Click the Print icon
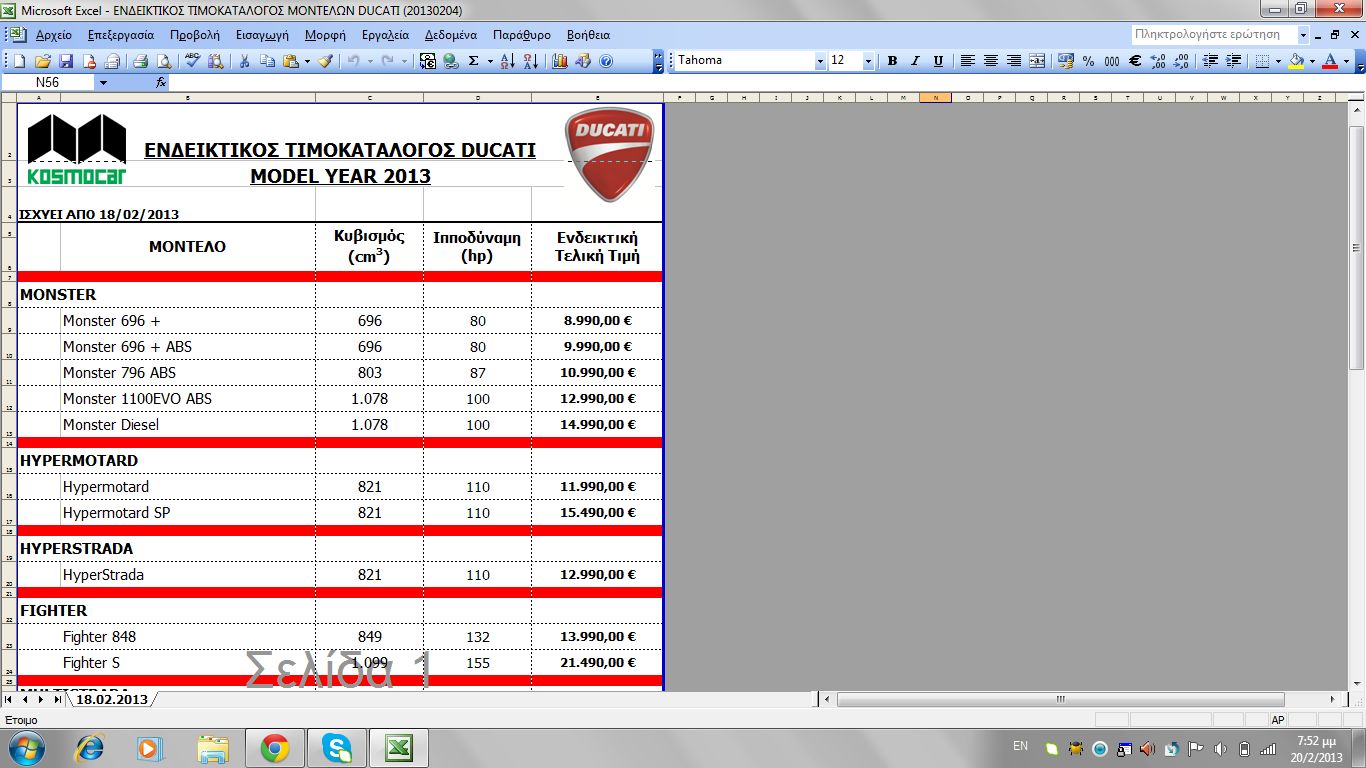 pyautogui.click(x=140, y=61)
